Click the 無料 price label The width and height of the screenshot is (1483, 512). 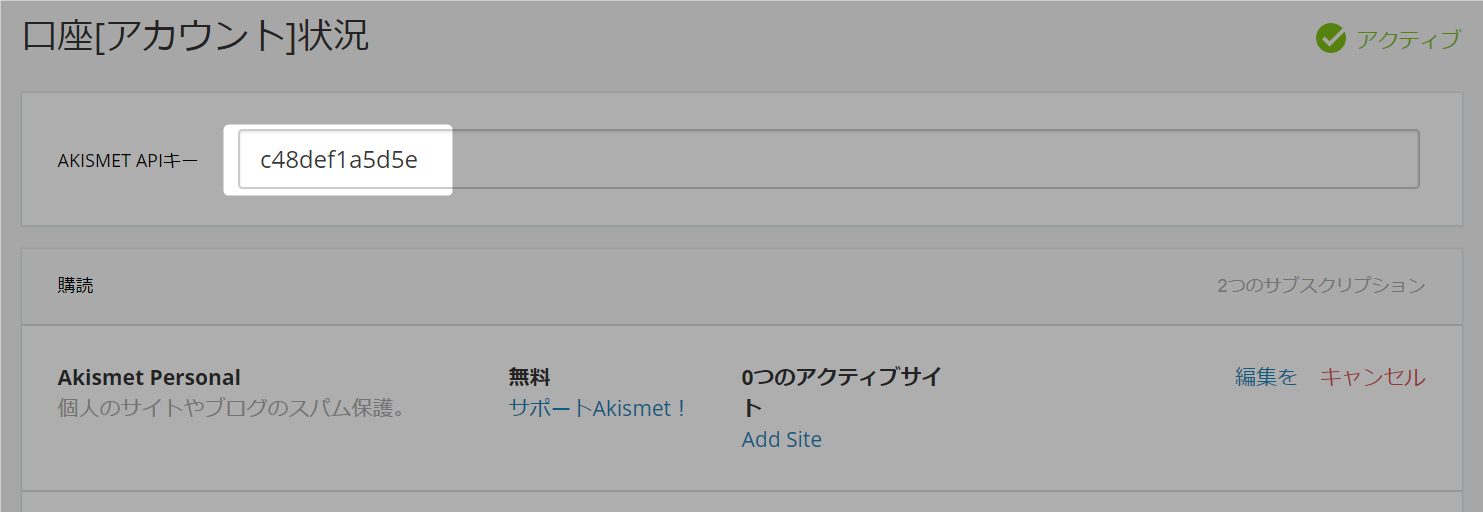530,377
